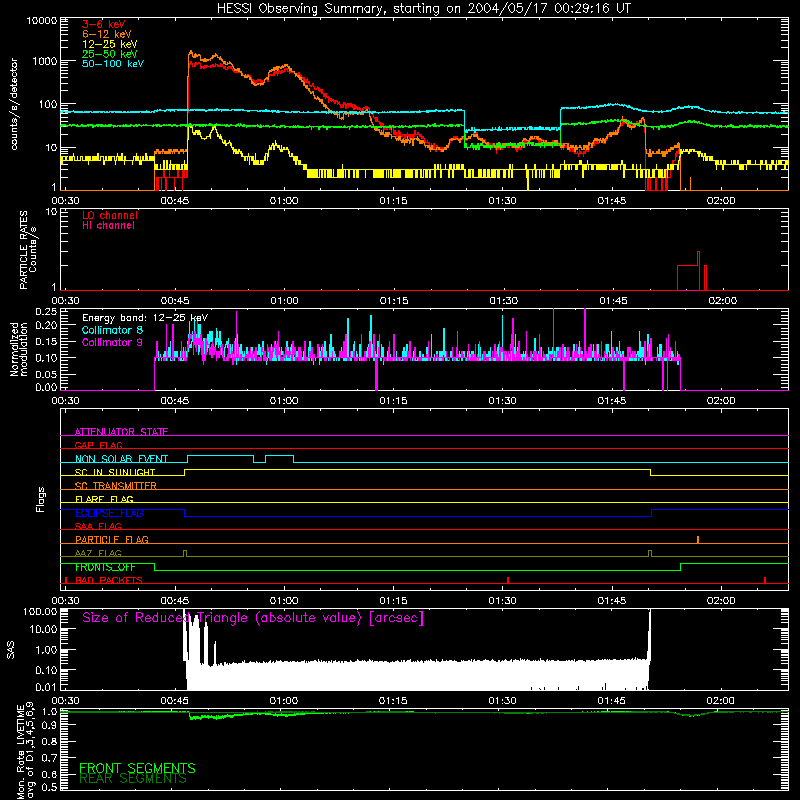Image resolution: width=800 pixels, height=800 pixels.
Task: Select the 'Collimator 8' legend label
Action: (112, 330)
